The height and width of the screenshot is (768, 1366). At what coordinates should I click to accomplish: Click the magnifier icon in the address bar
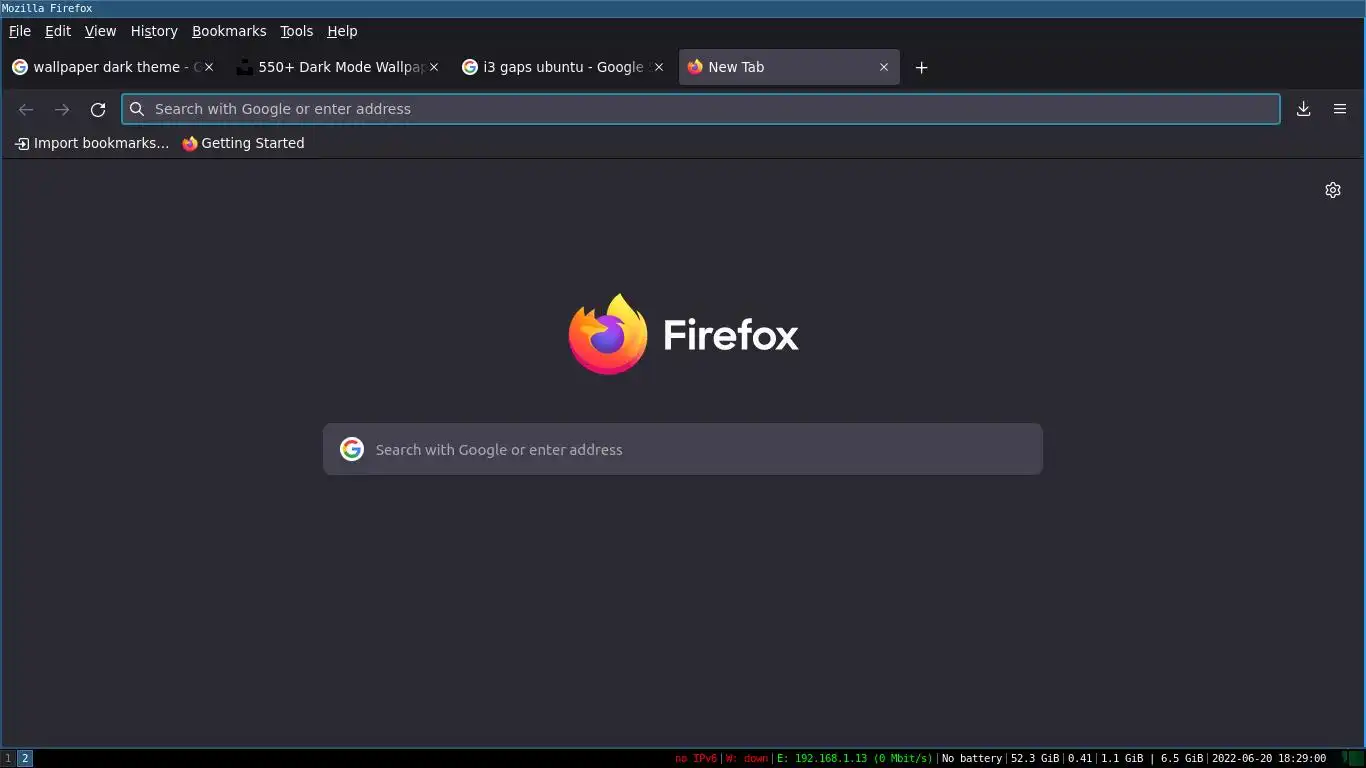tap(138, 109)
